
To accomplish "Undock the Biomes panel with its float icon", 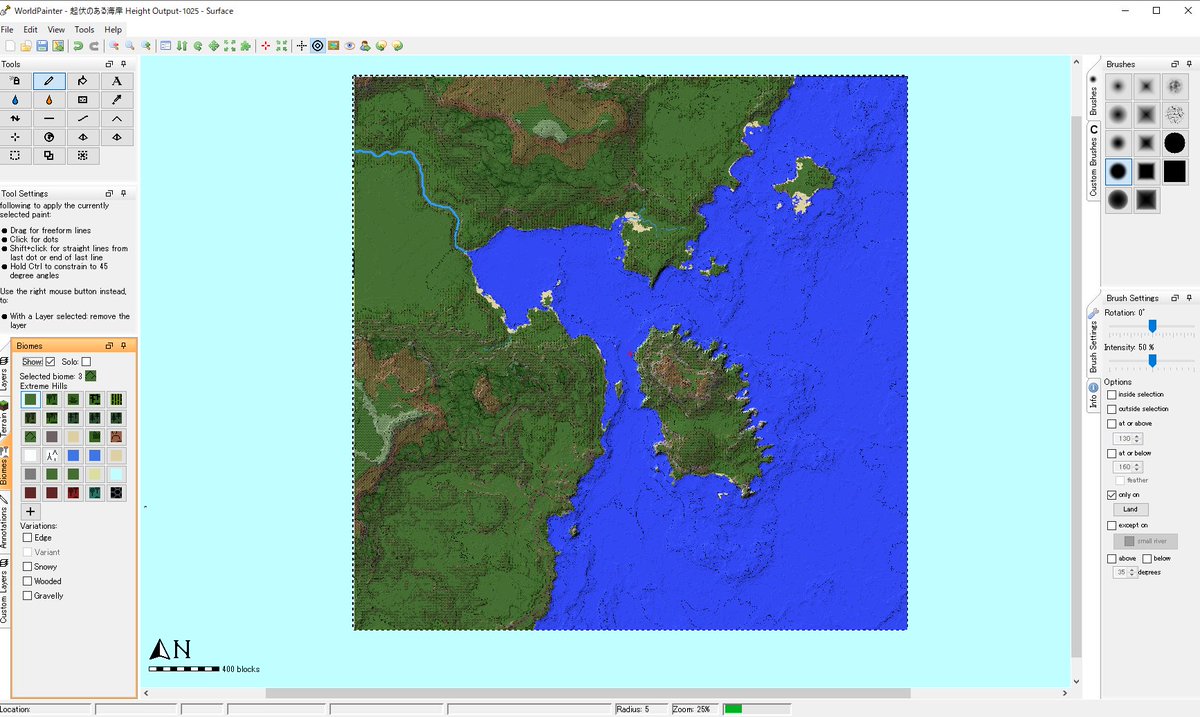I will [x=109, y=345].
